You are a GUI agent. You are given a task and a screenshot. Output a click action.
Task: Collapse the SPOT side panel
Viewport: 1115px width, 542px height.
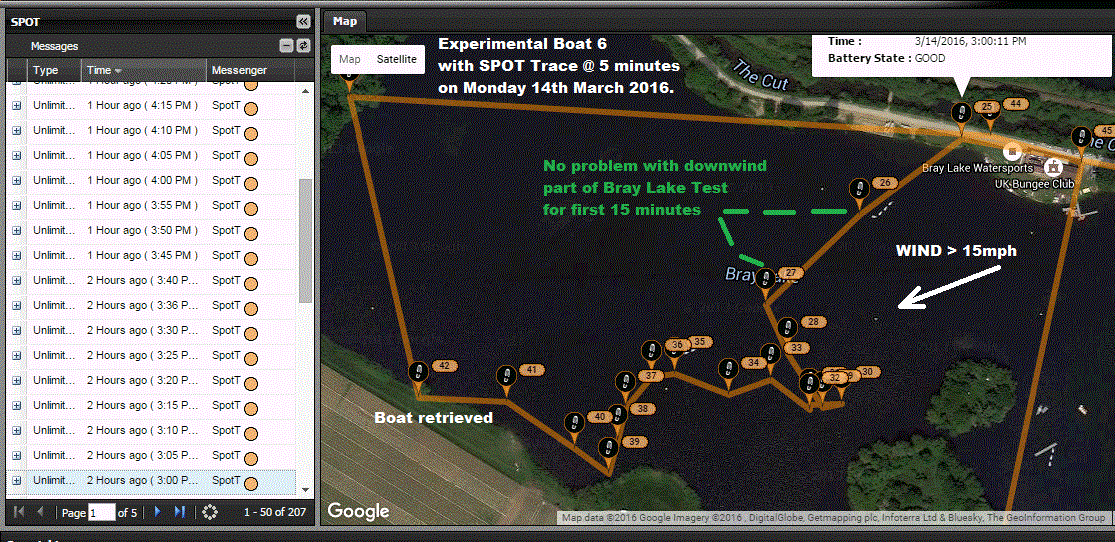pyautogui.click(x=303, y=21)
